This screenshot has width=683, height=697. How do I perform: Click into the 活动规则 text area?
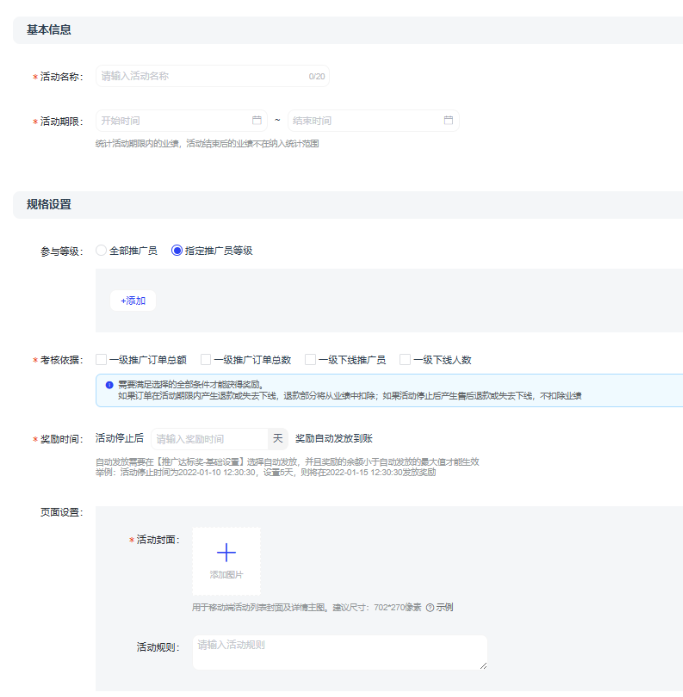(x=338, y=652)
